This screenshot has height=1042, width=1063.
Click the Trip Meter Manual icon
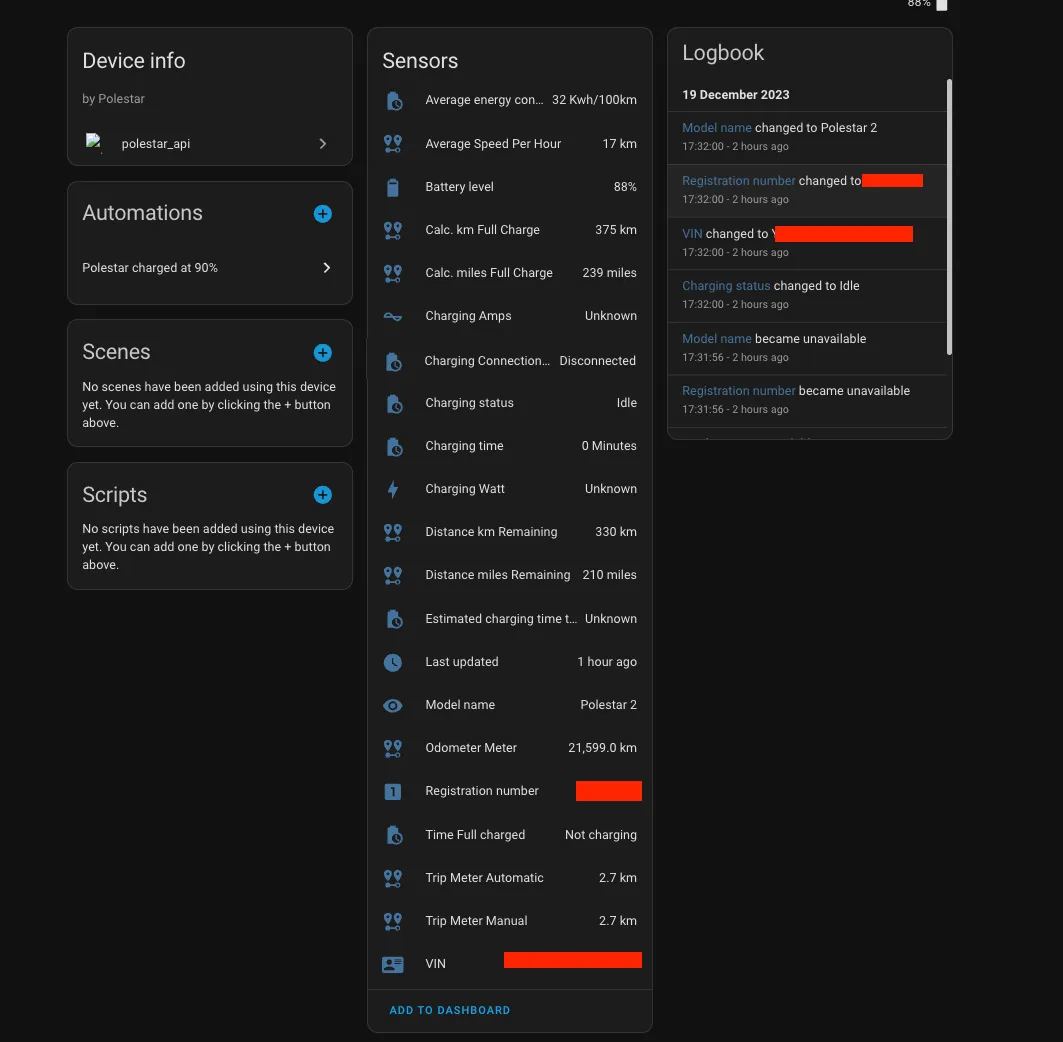[x=393, y=921]
